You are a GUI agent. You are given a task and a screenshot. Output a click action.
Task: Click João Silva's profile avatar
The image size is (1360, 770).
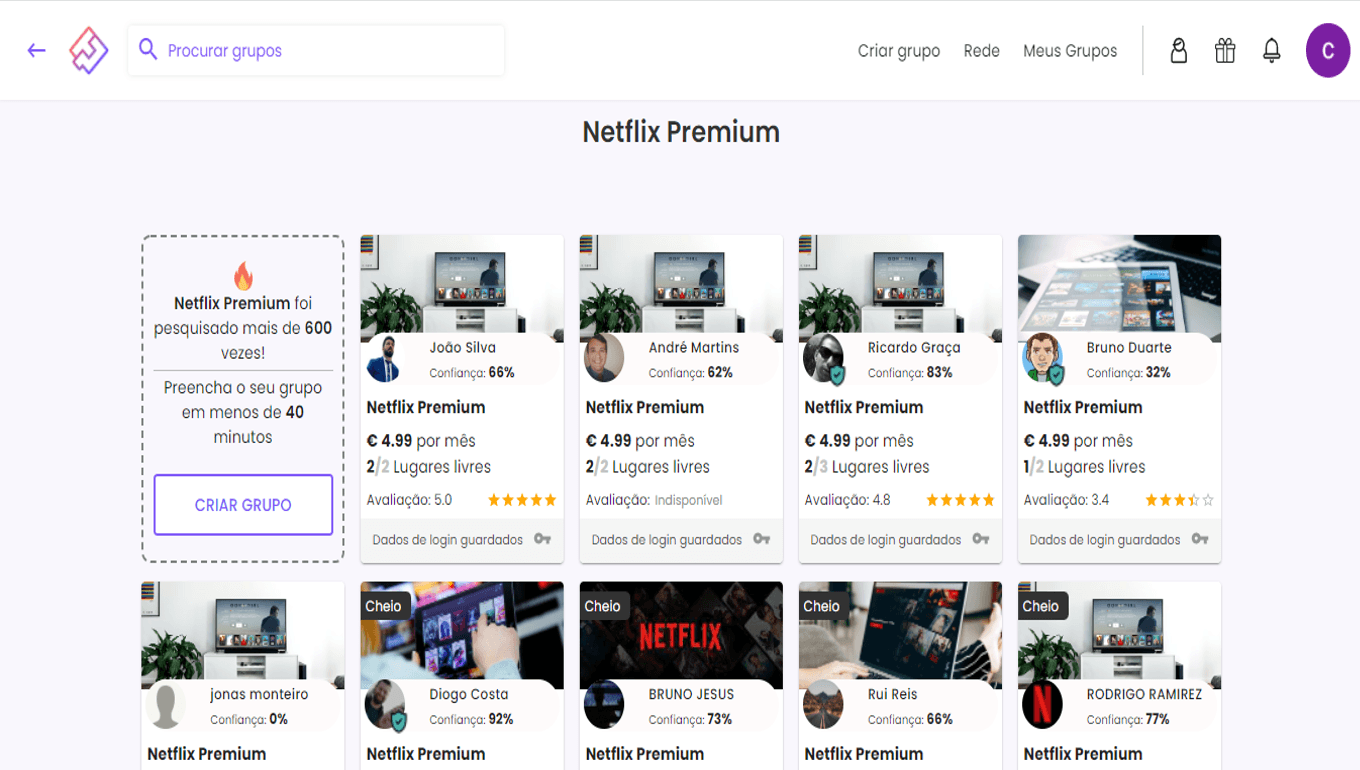[385, 359]
